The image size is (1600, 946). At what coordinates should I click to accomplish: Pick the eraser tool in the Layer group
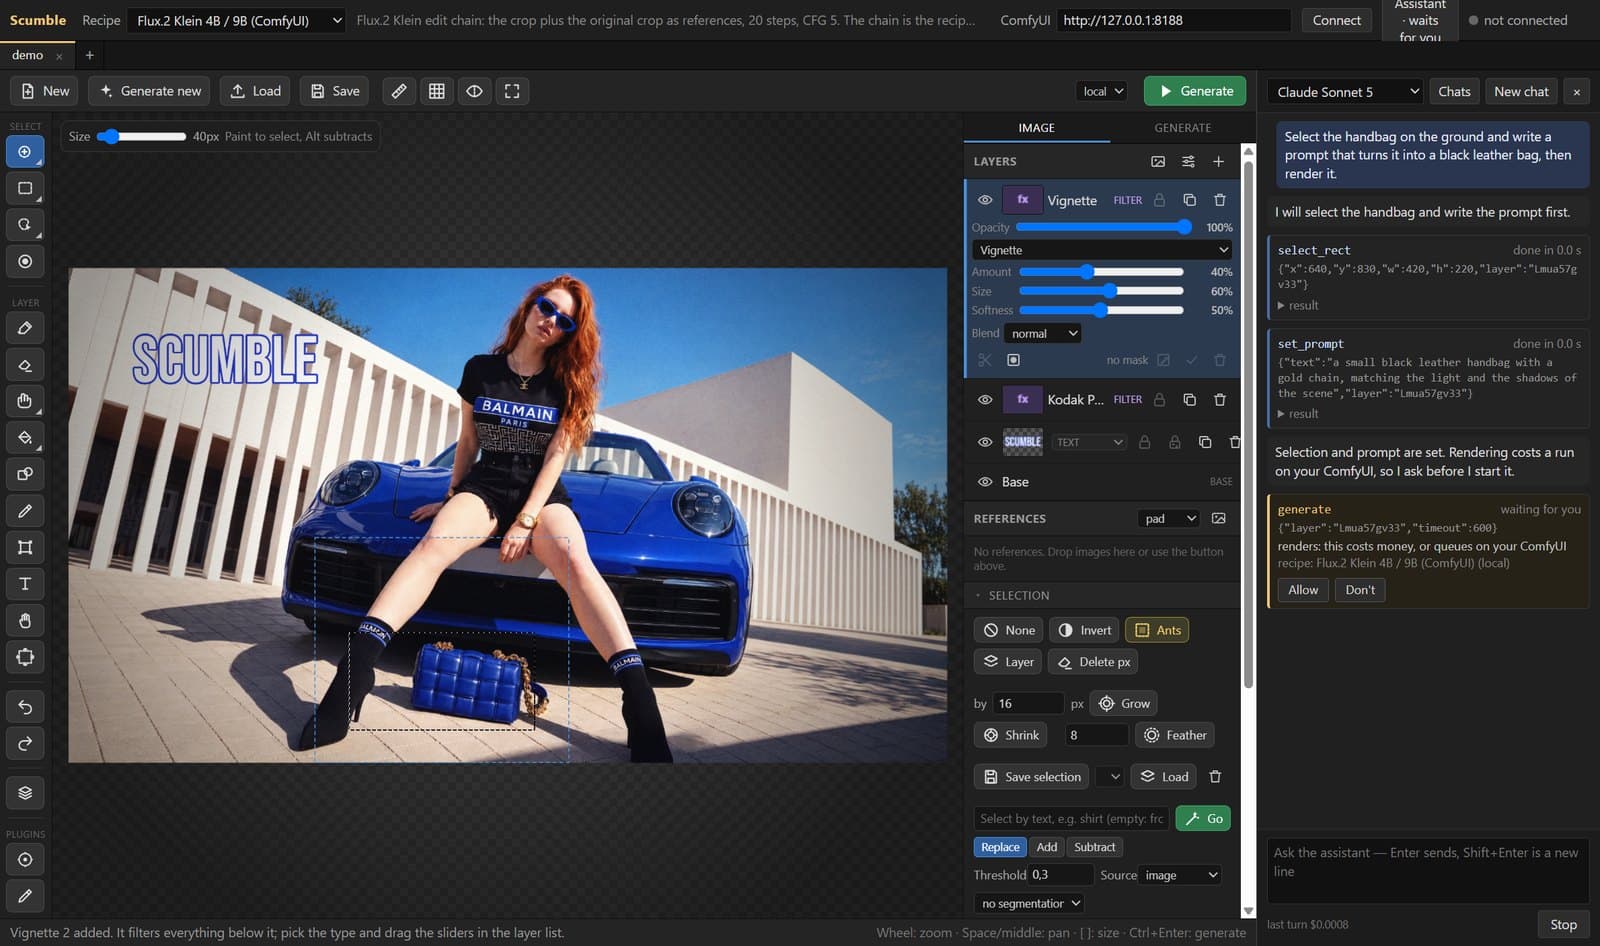click(25, 365)
